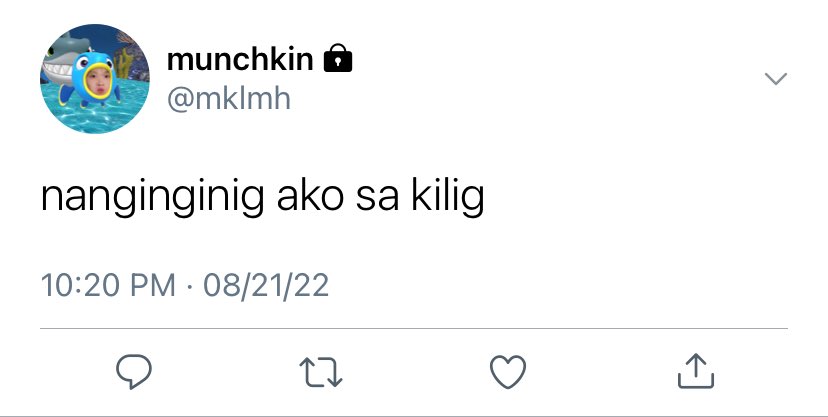Click the divider line above action icons
Screen dimensions: 828x417
414,328
